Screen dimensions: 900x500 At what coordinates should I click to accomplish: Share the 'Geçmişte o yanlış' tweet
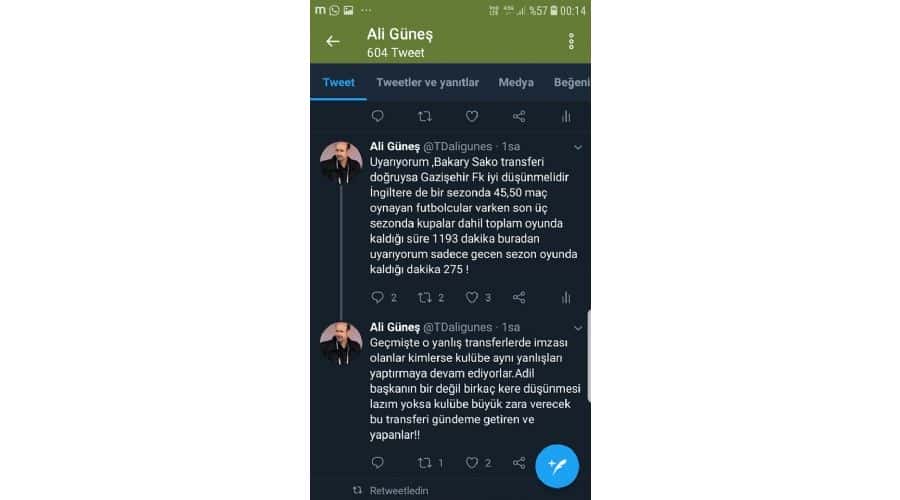click(519, 463)
